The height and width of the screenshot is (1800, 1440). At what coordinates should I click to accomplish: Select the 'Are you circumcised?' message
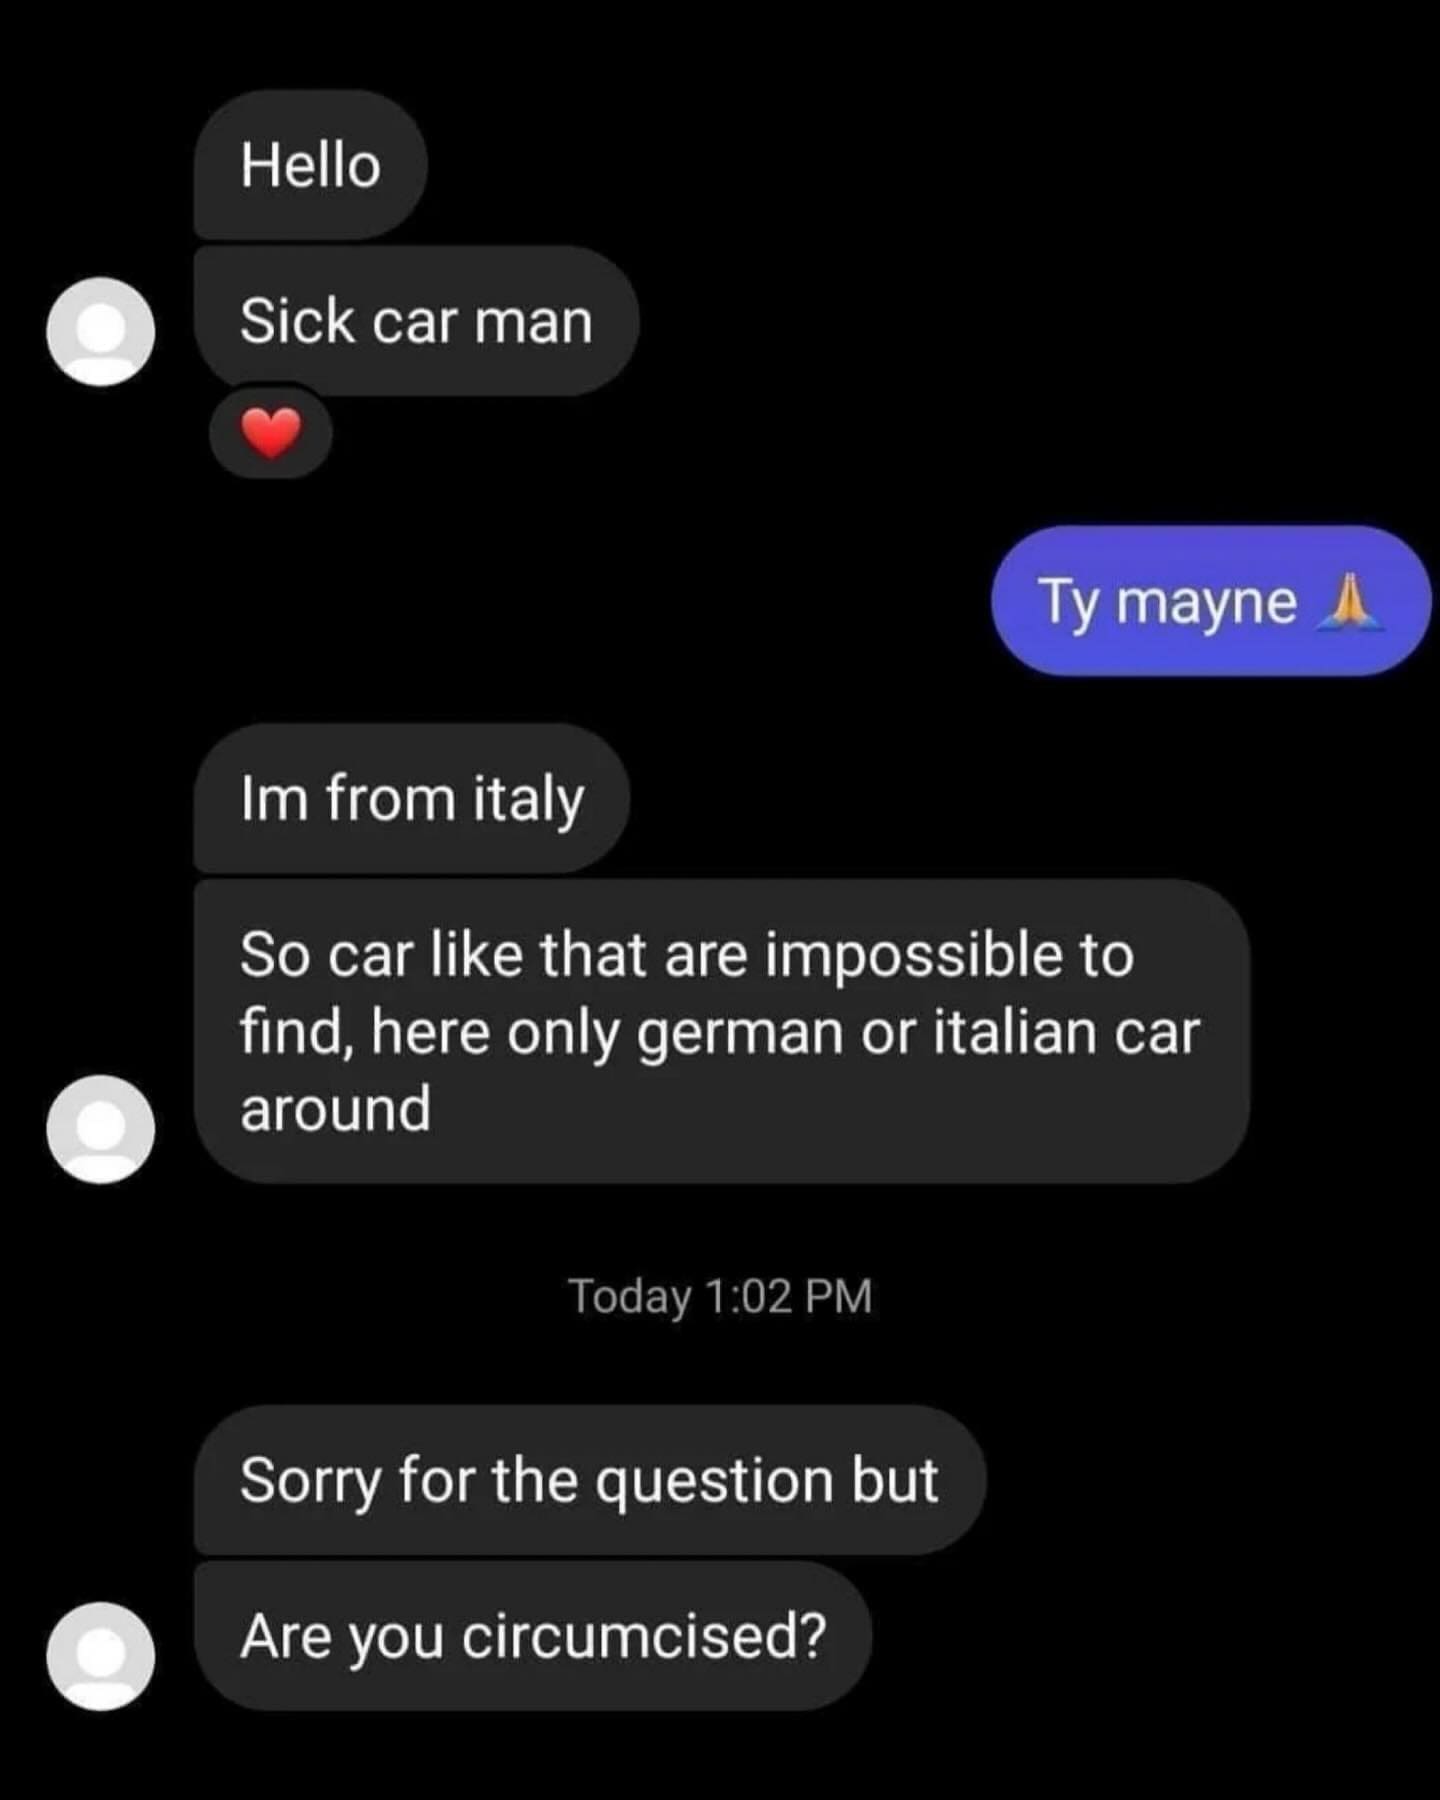533,1636
